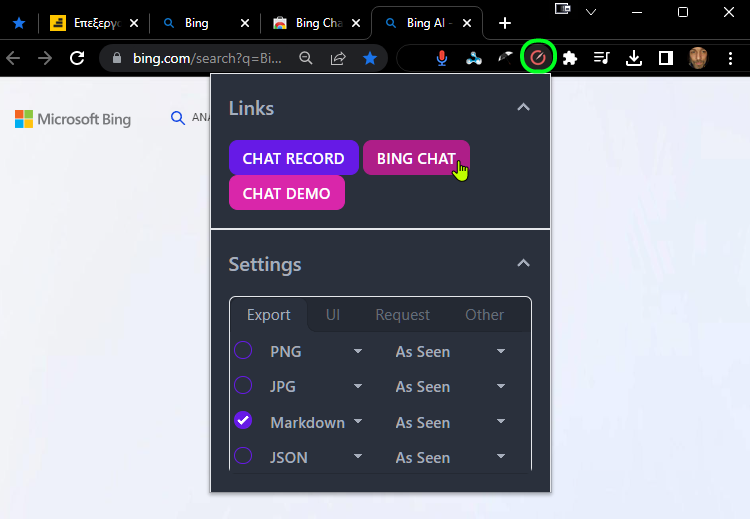
Task: Click the Microsoft Bing logo
Action: coord(73,119)
